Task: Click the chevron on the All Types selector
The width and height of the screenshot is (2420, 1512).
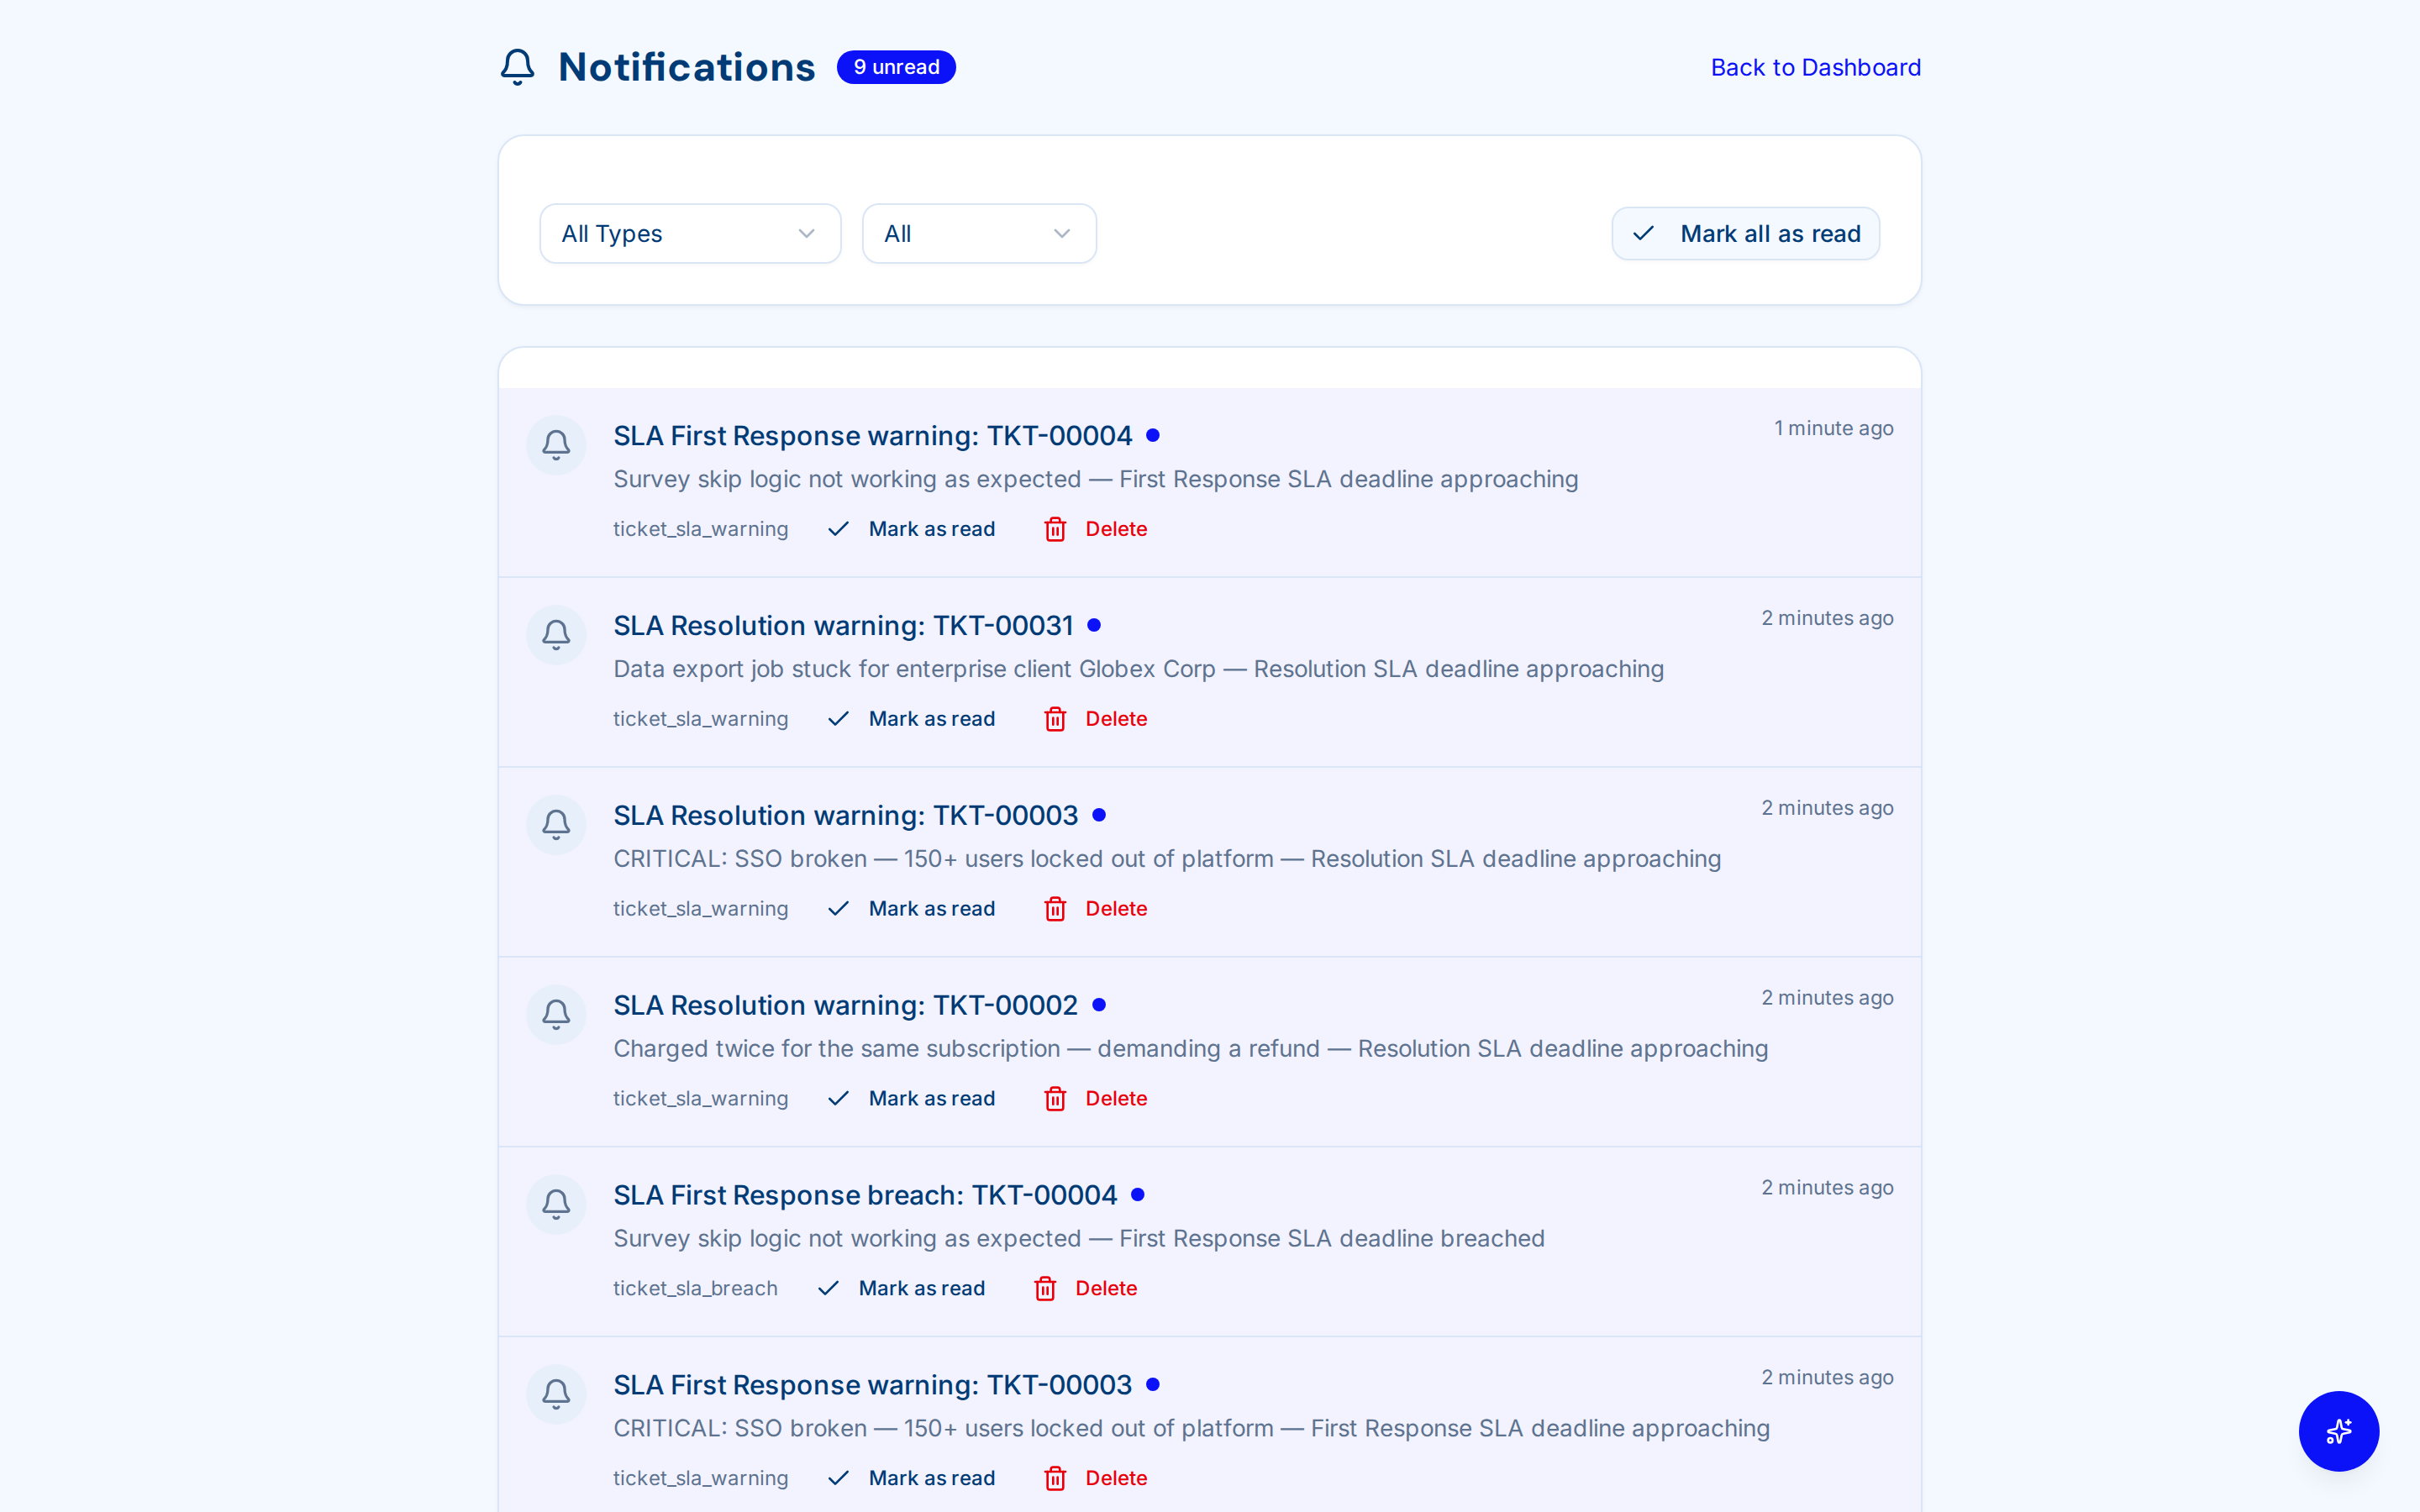Action: click(806, 233)
